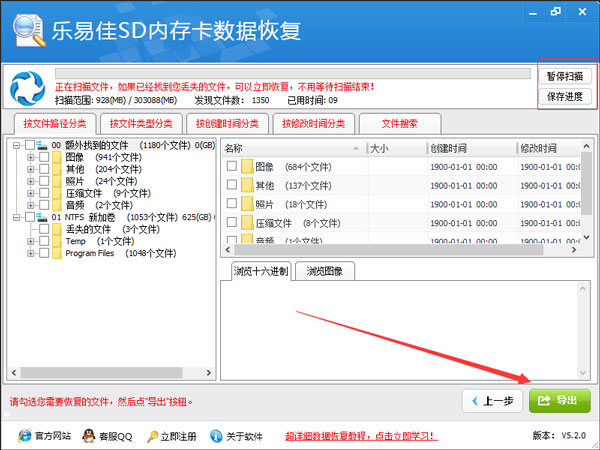Expand the 图像 (941个文件) tree node
Image resolution: width=600 pixels, height=450 pixels.
tap(31, 157)
